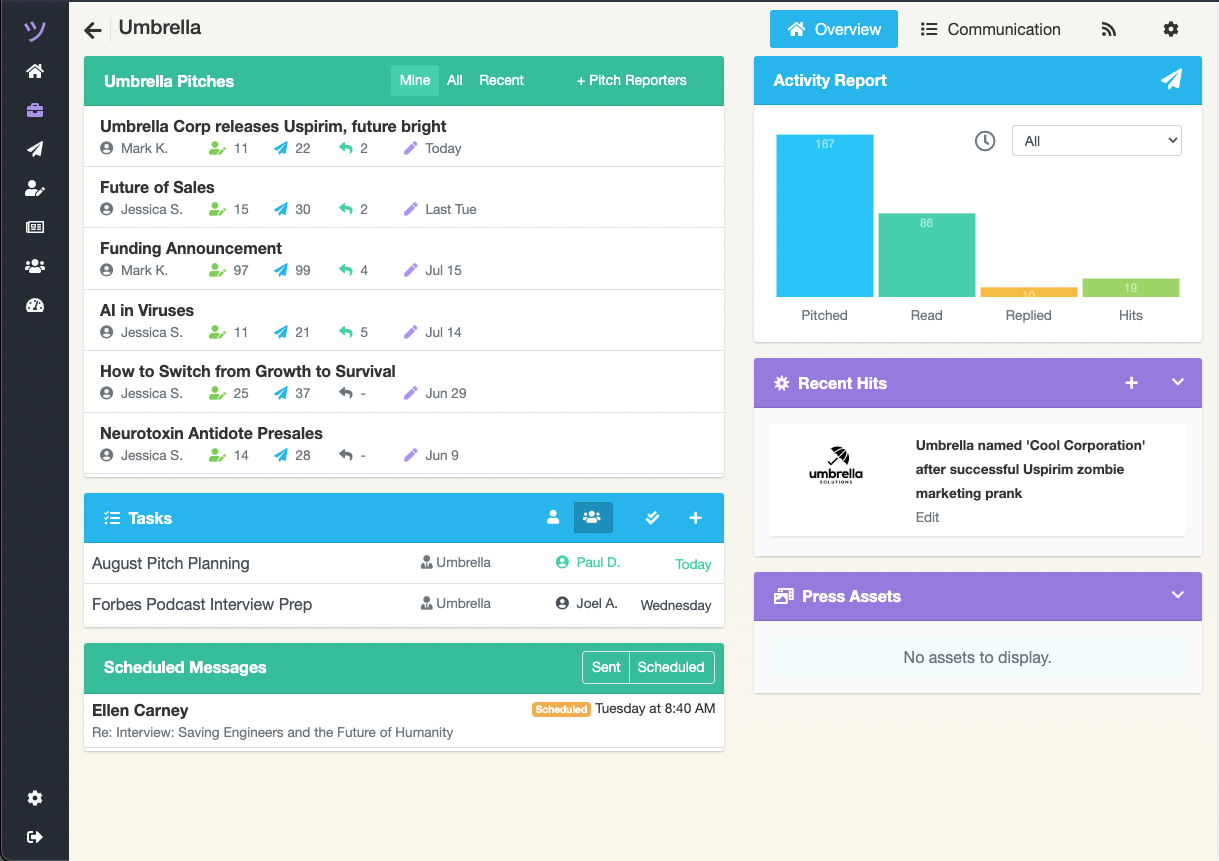This screenshot has width=1219, height=861.
Task: Switch to the Communication tab
Action: coord(990,29)
